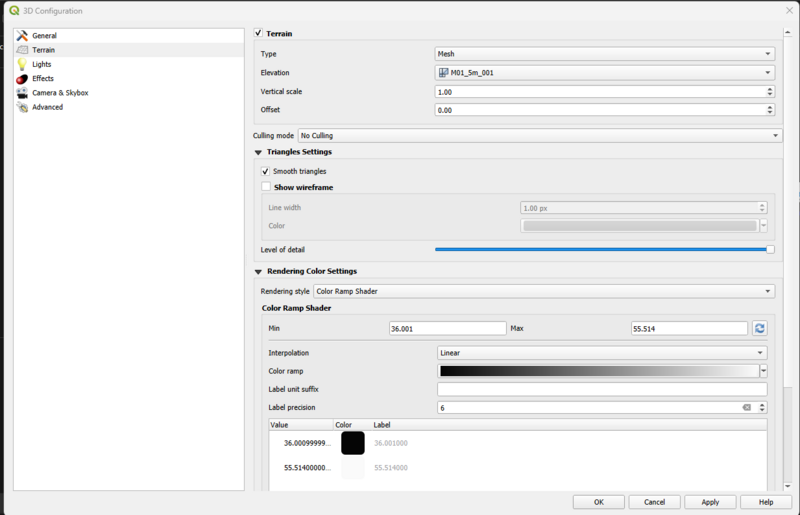Click the Min value input field

click(447, 328)
